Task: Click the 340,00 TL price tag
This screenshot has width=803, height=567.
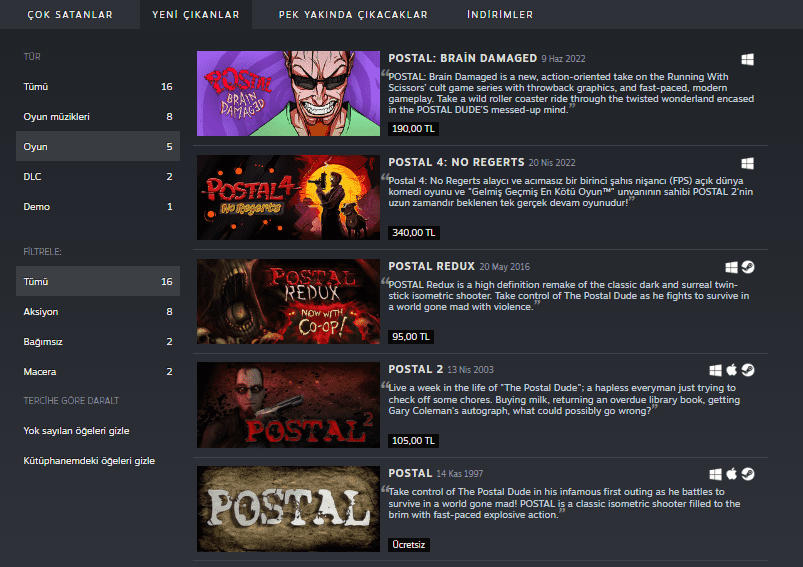Action: click(x=414, y=233)
